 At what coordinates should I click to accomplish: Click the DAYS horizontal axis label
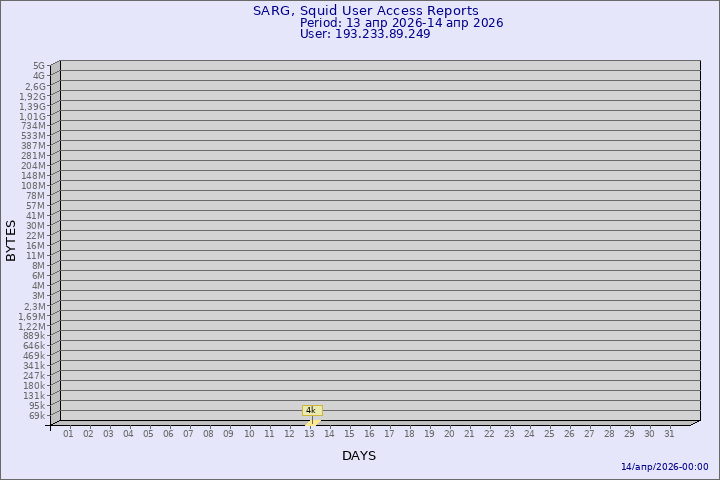click(359, 456)
